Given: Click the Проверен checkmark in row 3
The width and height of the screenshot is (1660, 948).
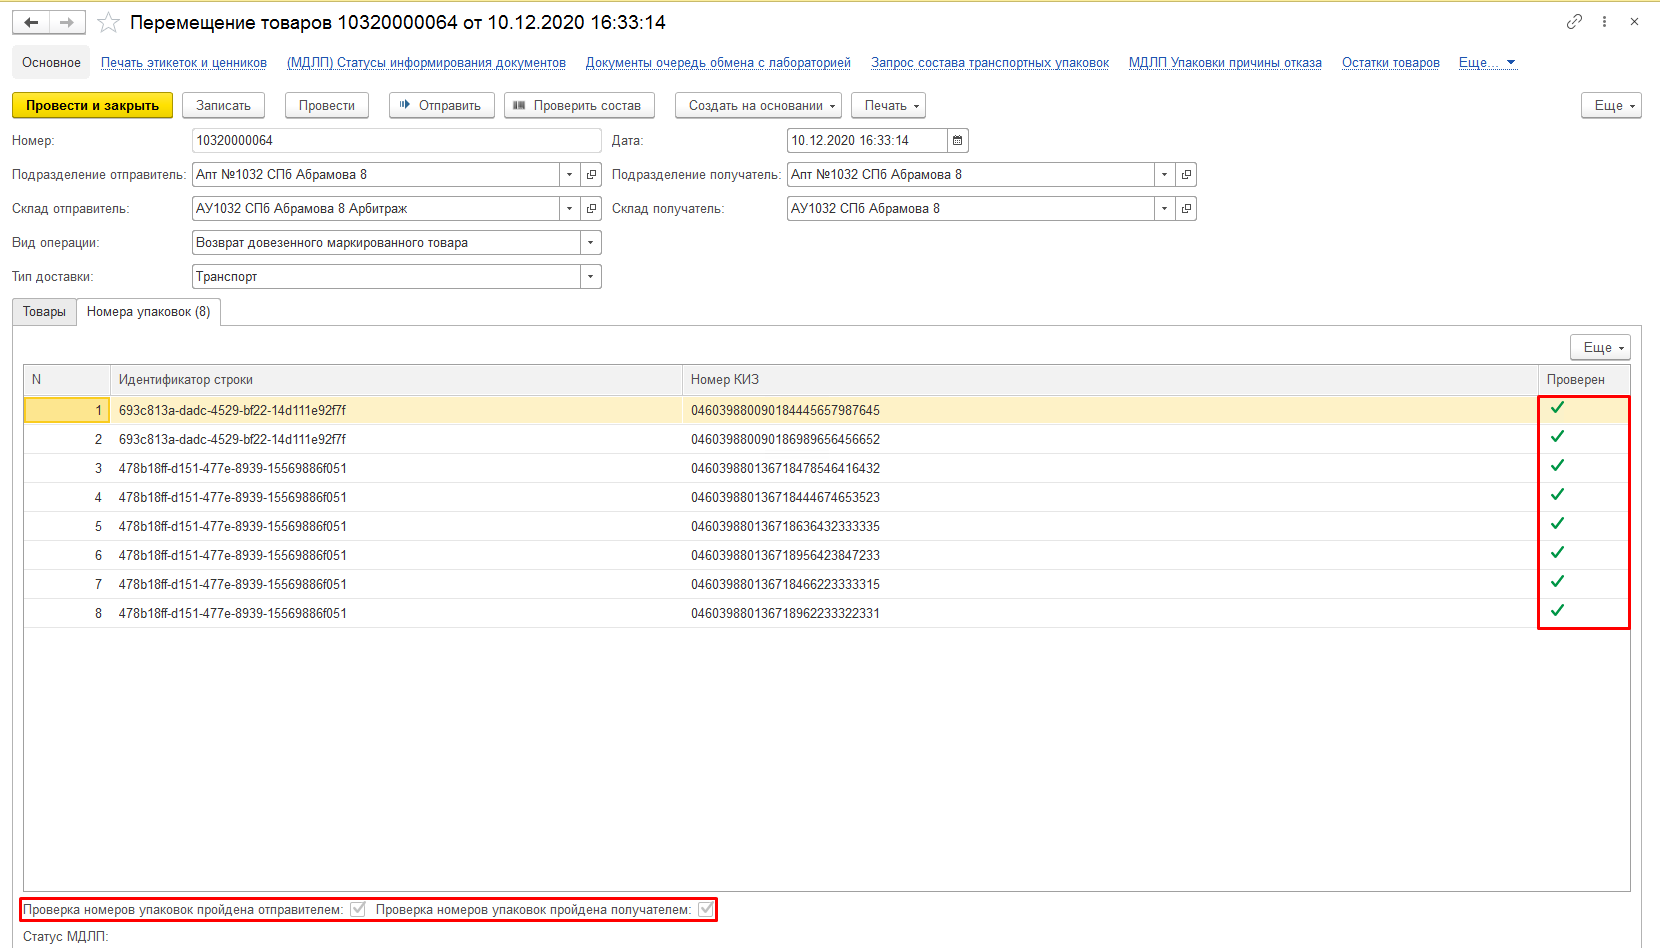Looking at the screenshot, I should click(x=1557, y=466).
